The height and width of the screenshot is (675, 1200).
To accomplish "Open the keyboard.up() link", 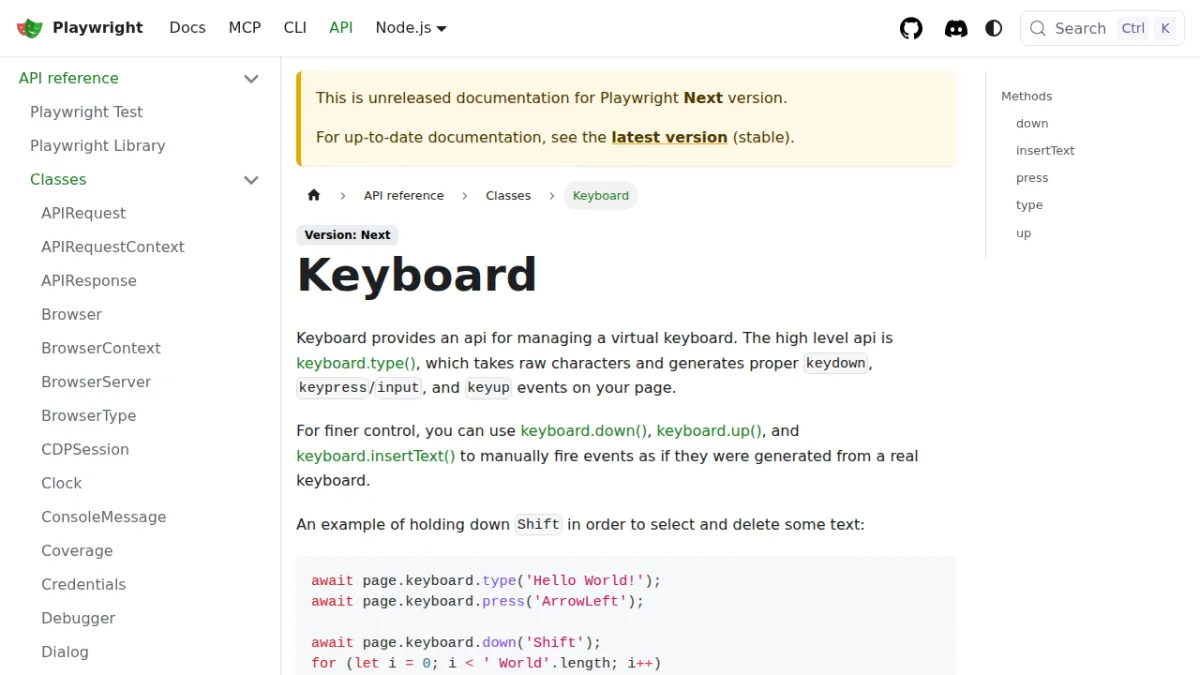I will pyautogui.click(x=709, y=431).
